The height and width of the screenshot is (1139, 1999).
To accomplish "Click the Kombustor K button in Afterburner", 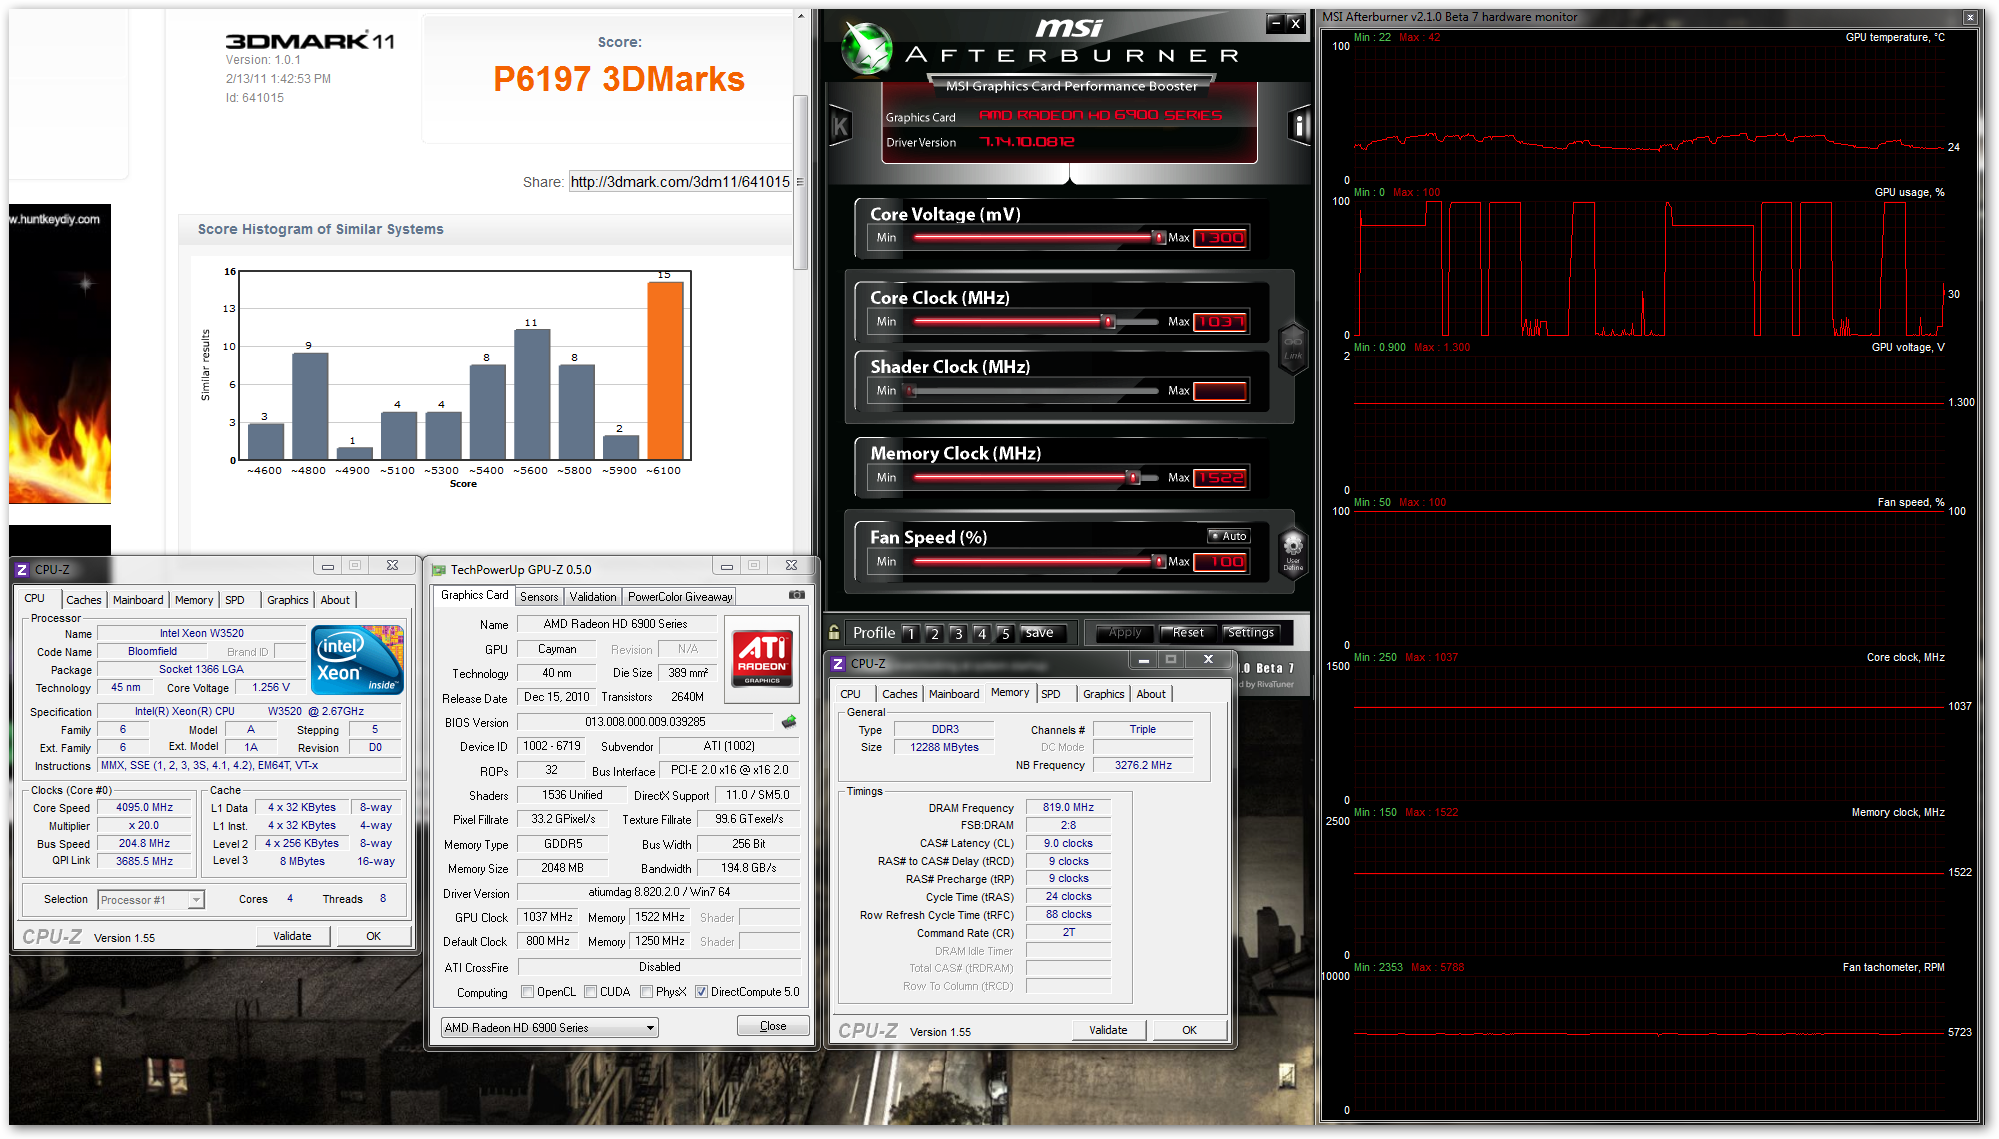I will pos(840,126).
